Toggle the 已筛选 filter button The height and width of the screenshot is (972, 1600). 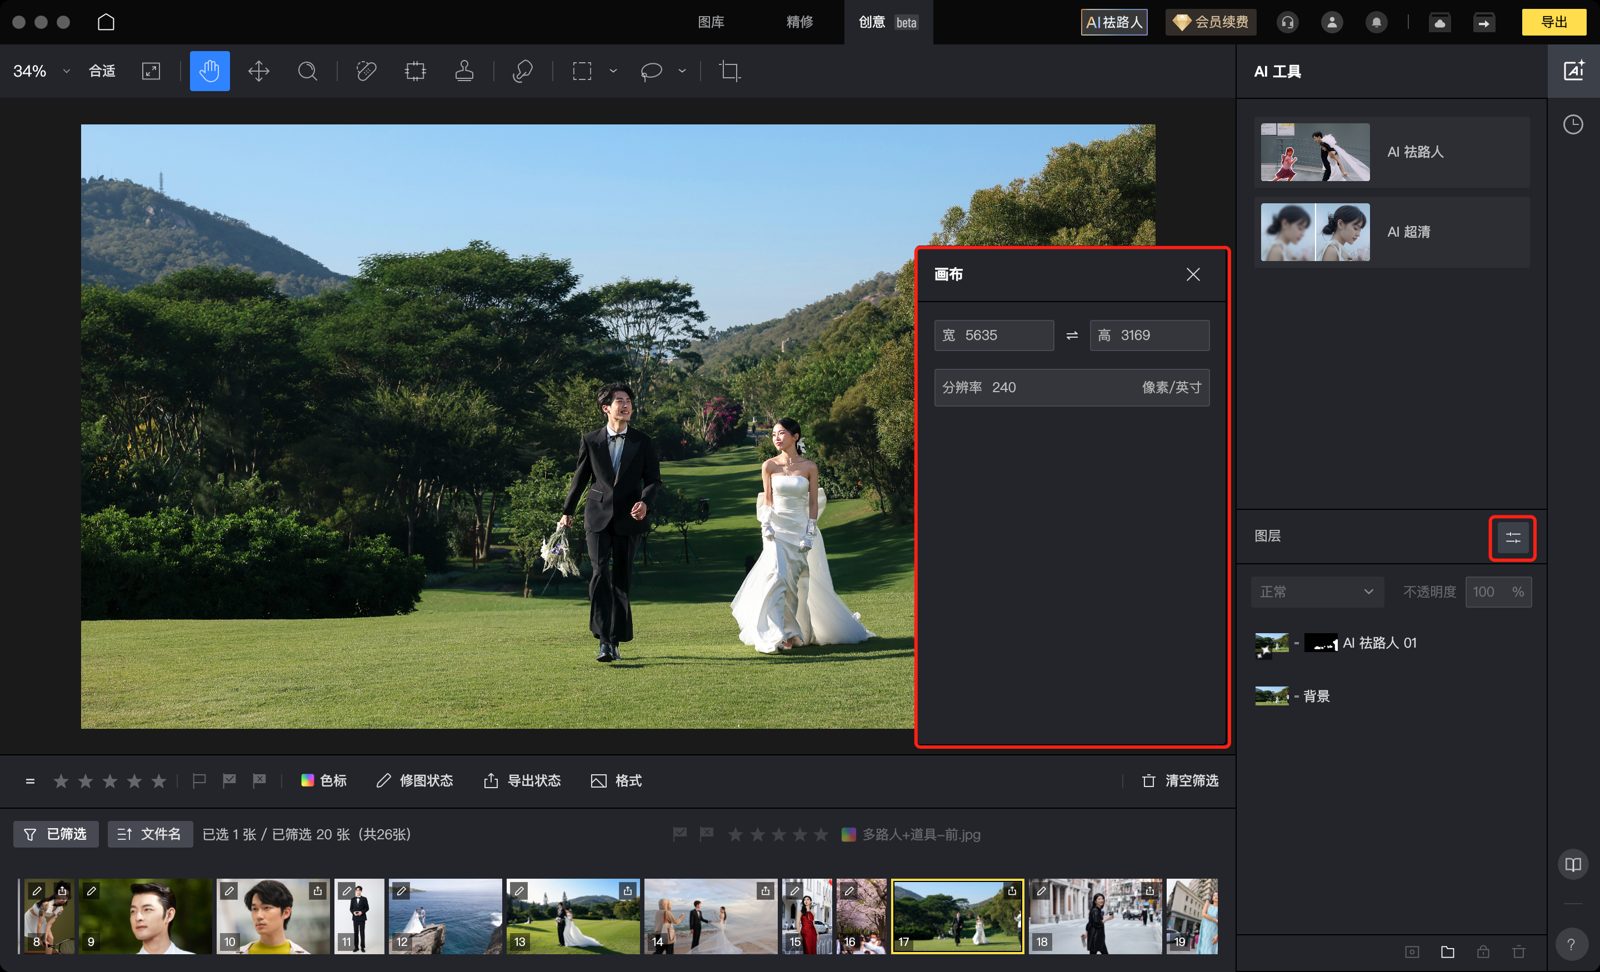[x=56, y=834]
